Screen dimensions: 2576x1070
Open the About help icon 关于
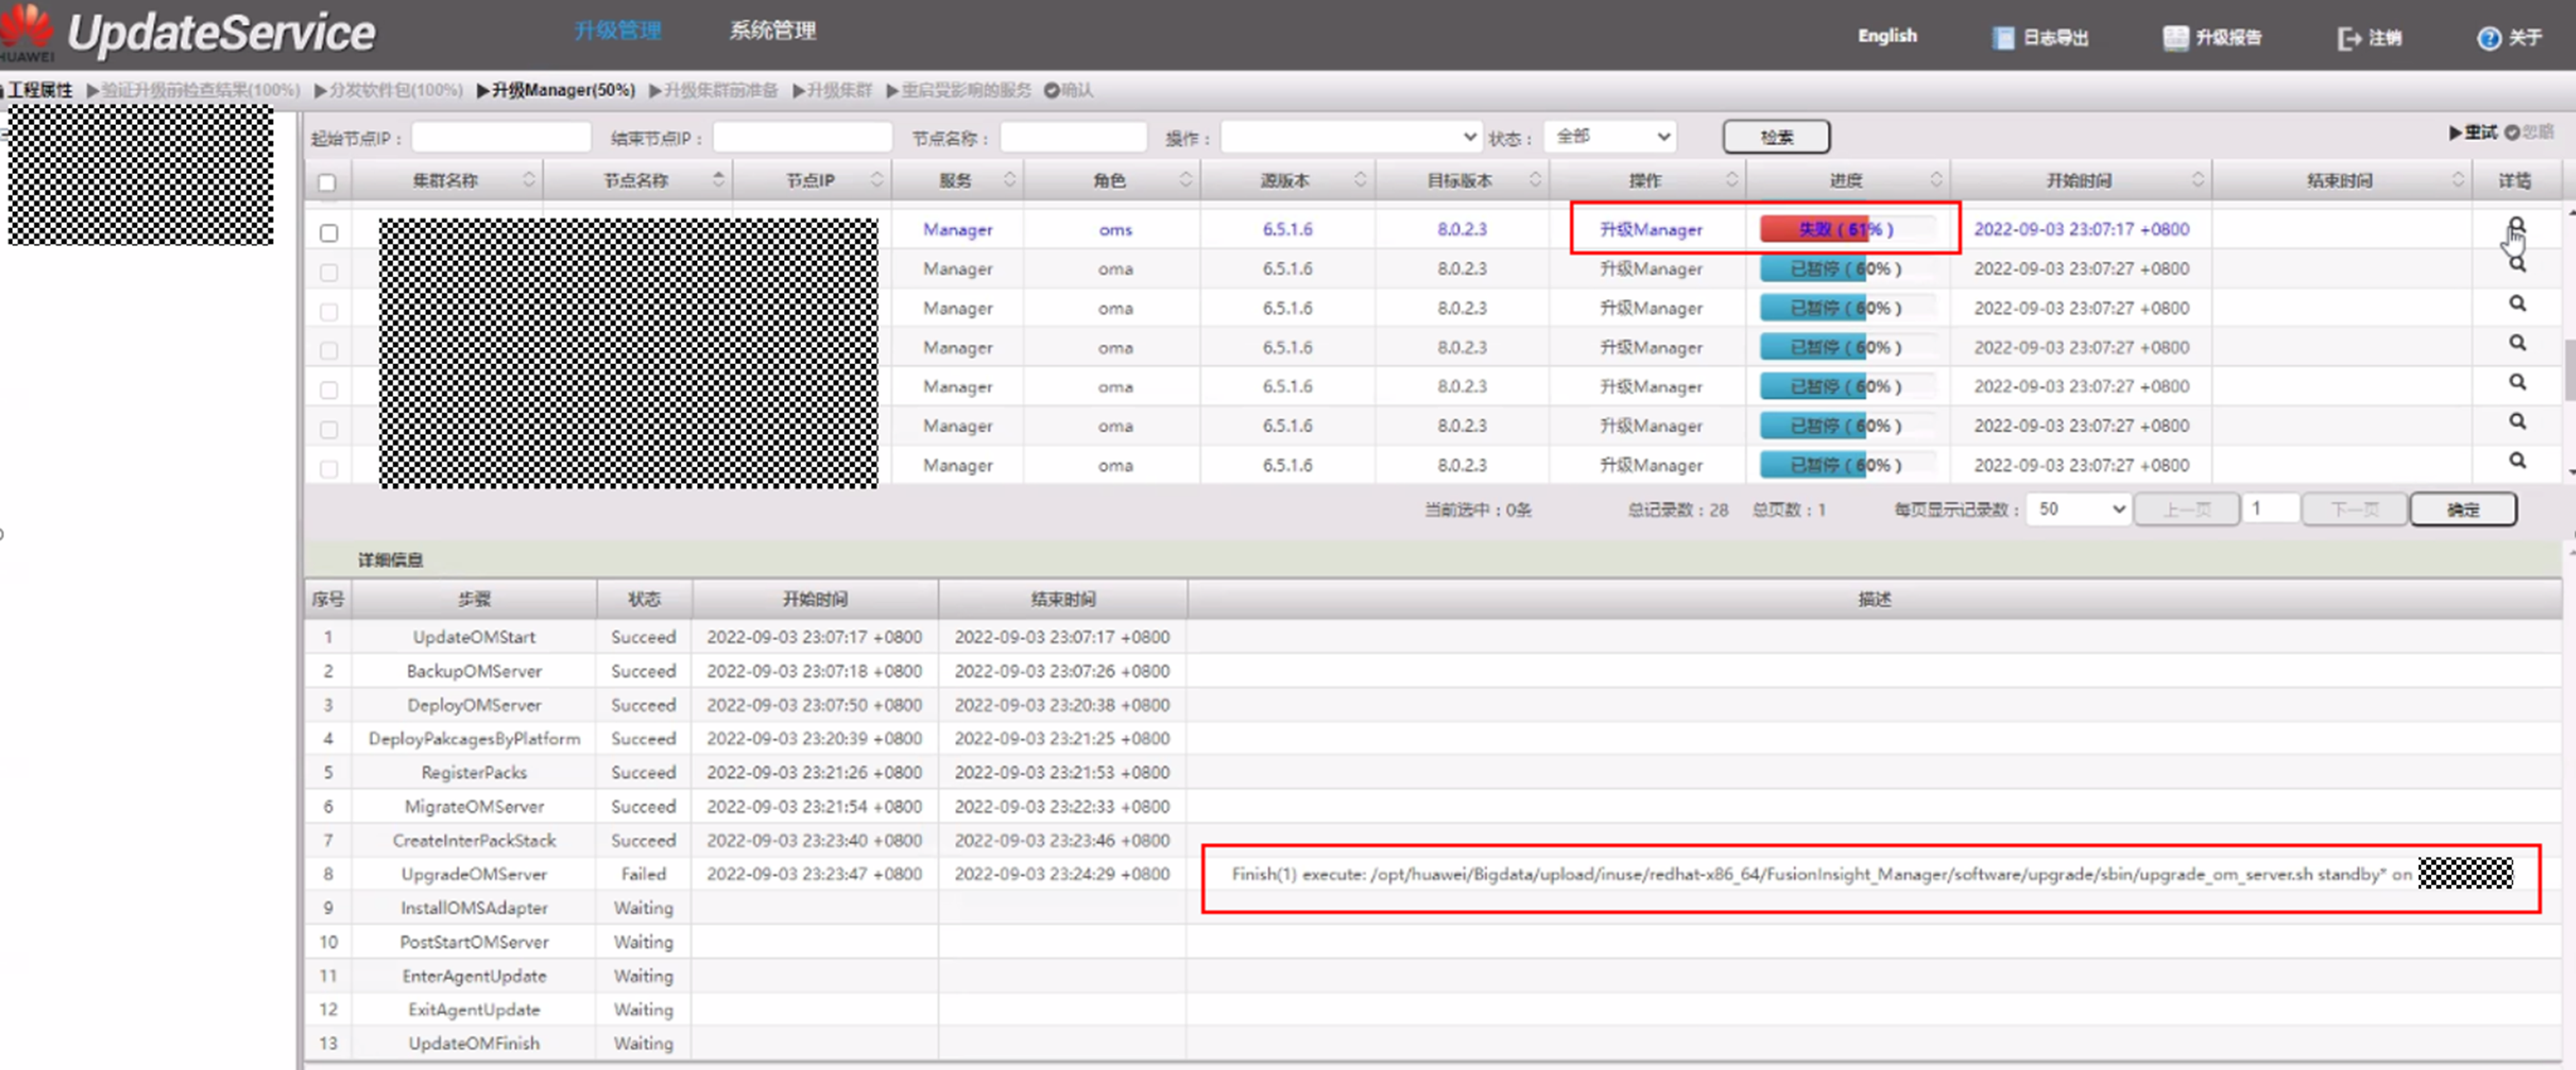pyautogui.click(x=2488, y=38)
